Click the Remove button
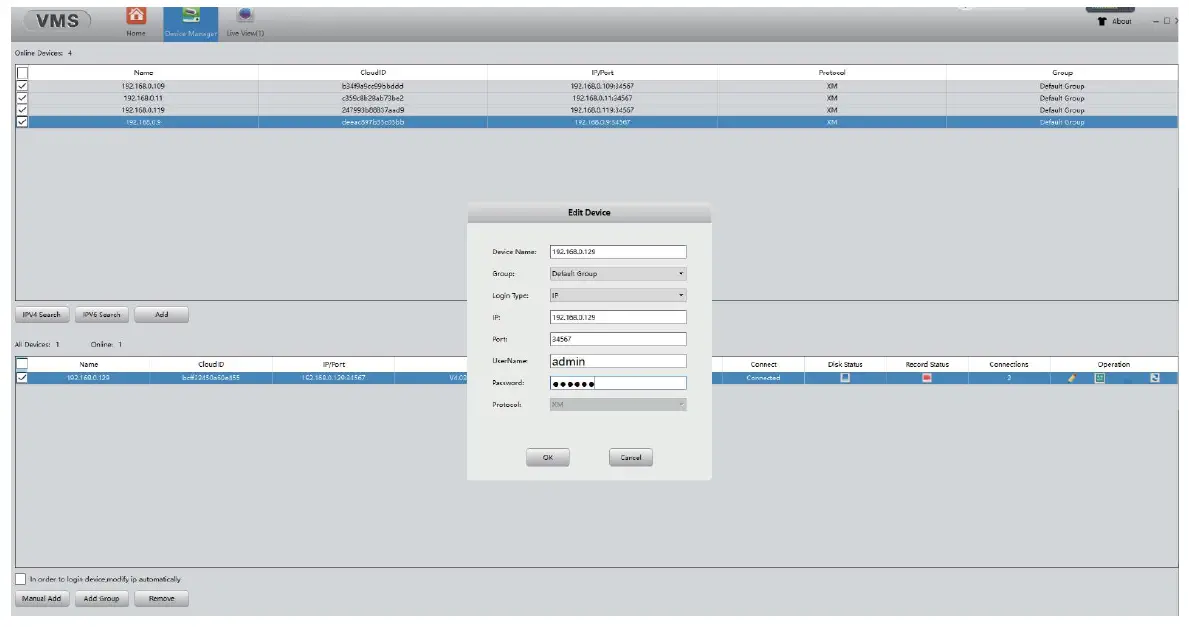 [162, 599]
